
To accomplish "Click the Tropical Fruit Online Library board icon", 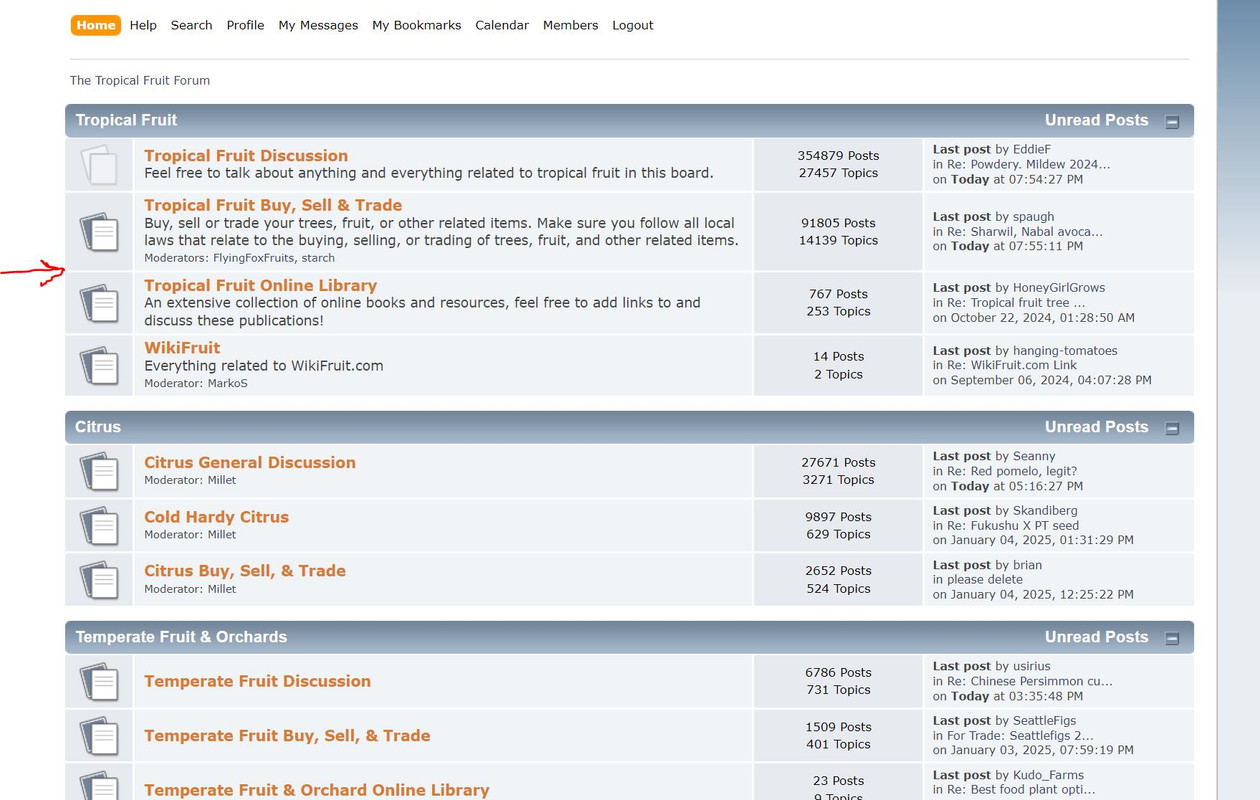I will [x=99, y=303].
